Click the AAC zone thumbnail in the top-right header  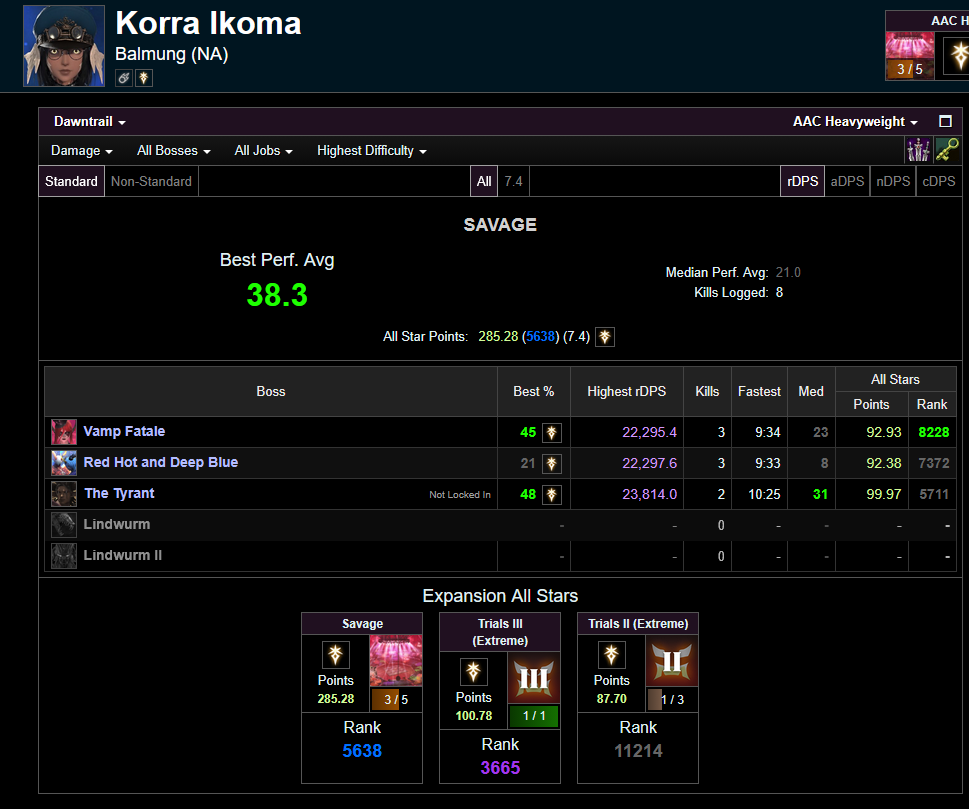tap(910, 56)
